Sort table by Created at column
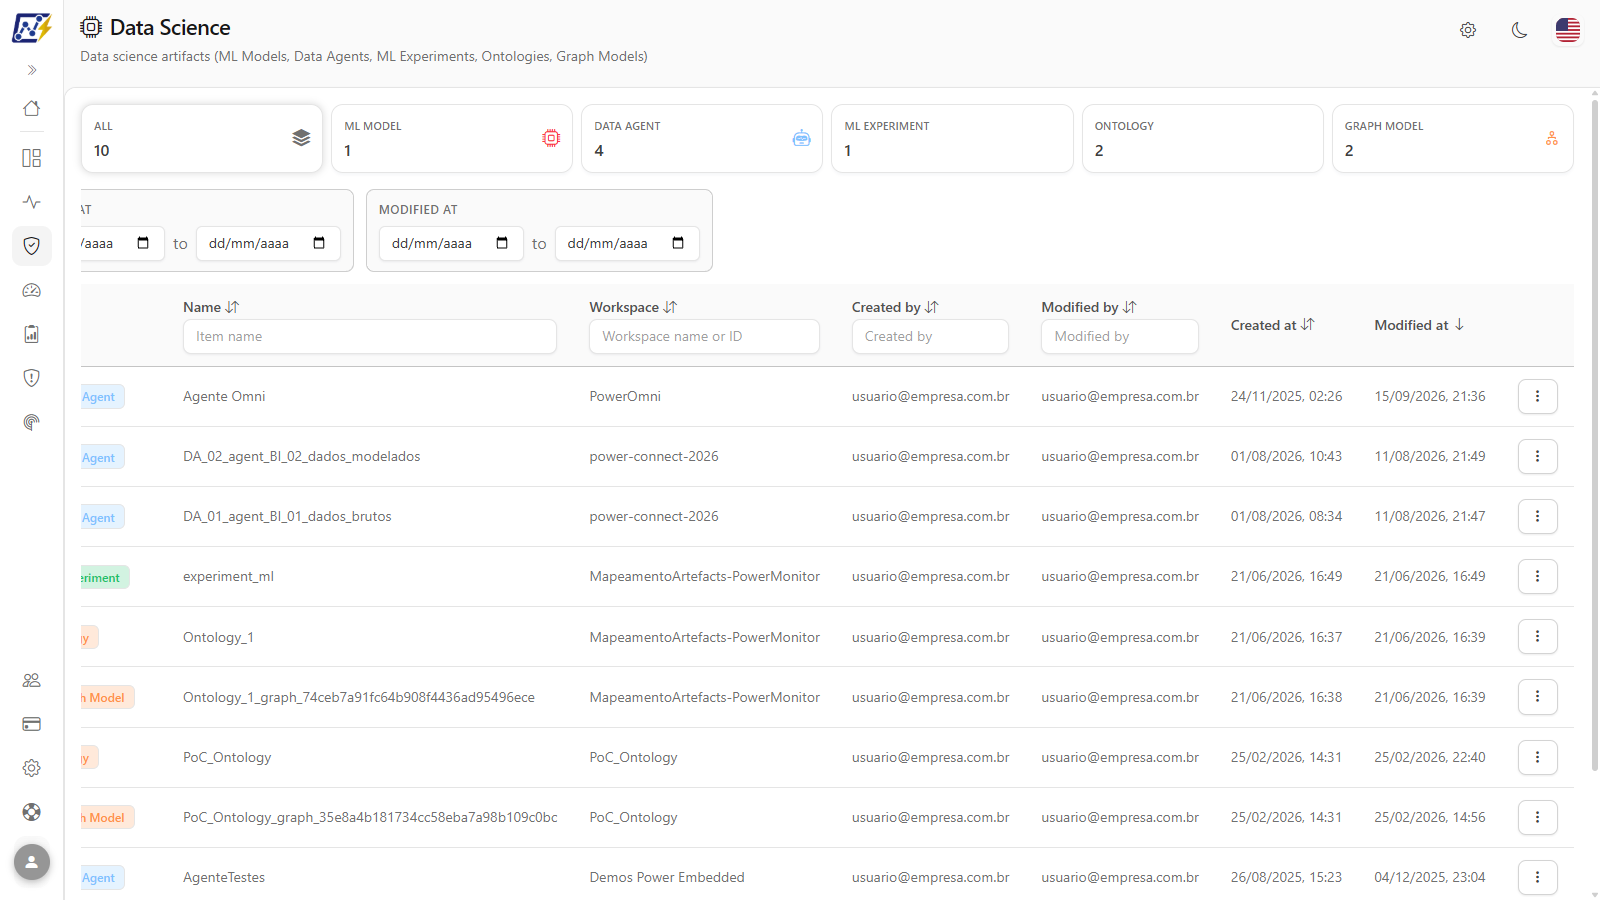This screenshot has height=900, width=1600. (x=1272, y=325)
